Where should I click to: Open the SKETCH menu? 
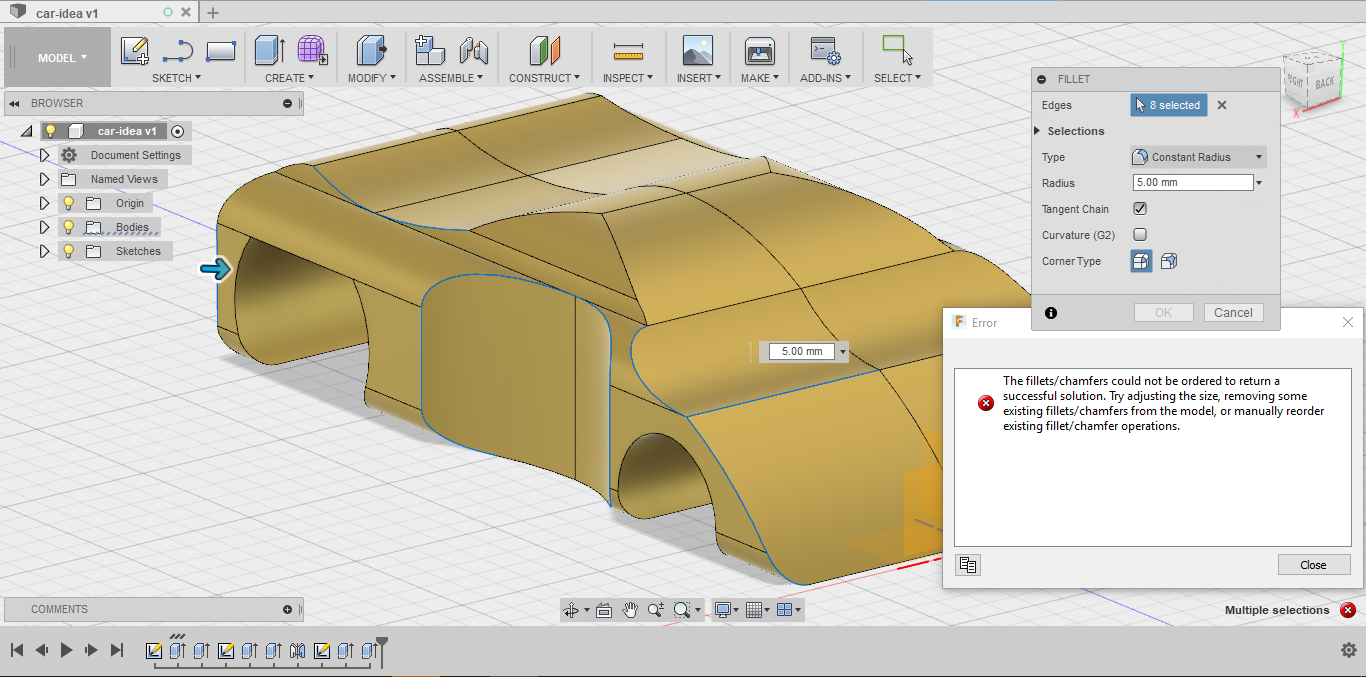(x=176, y=78)
